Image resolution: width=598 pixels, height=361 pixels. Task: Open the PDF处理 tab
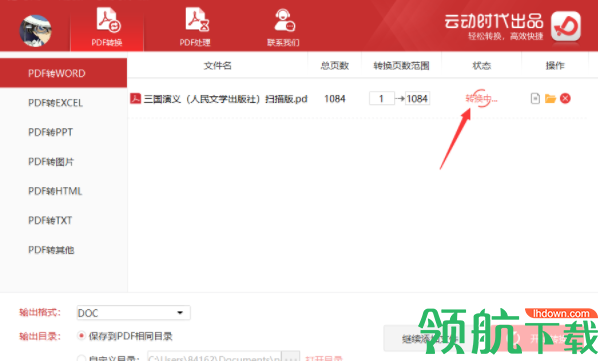pyautogui.click(x=195, y=27)
